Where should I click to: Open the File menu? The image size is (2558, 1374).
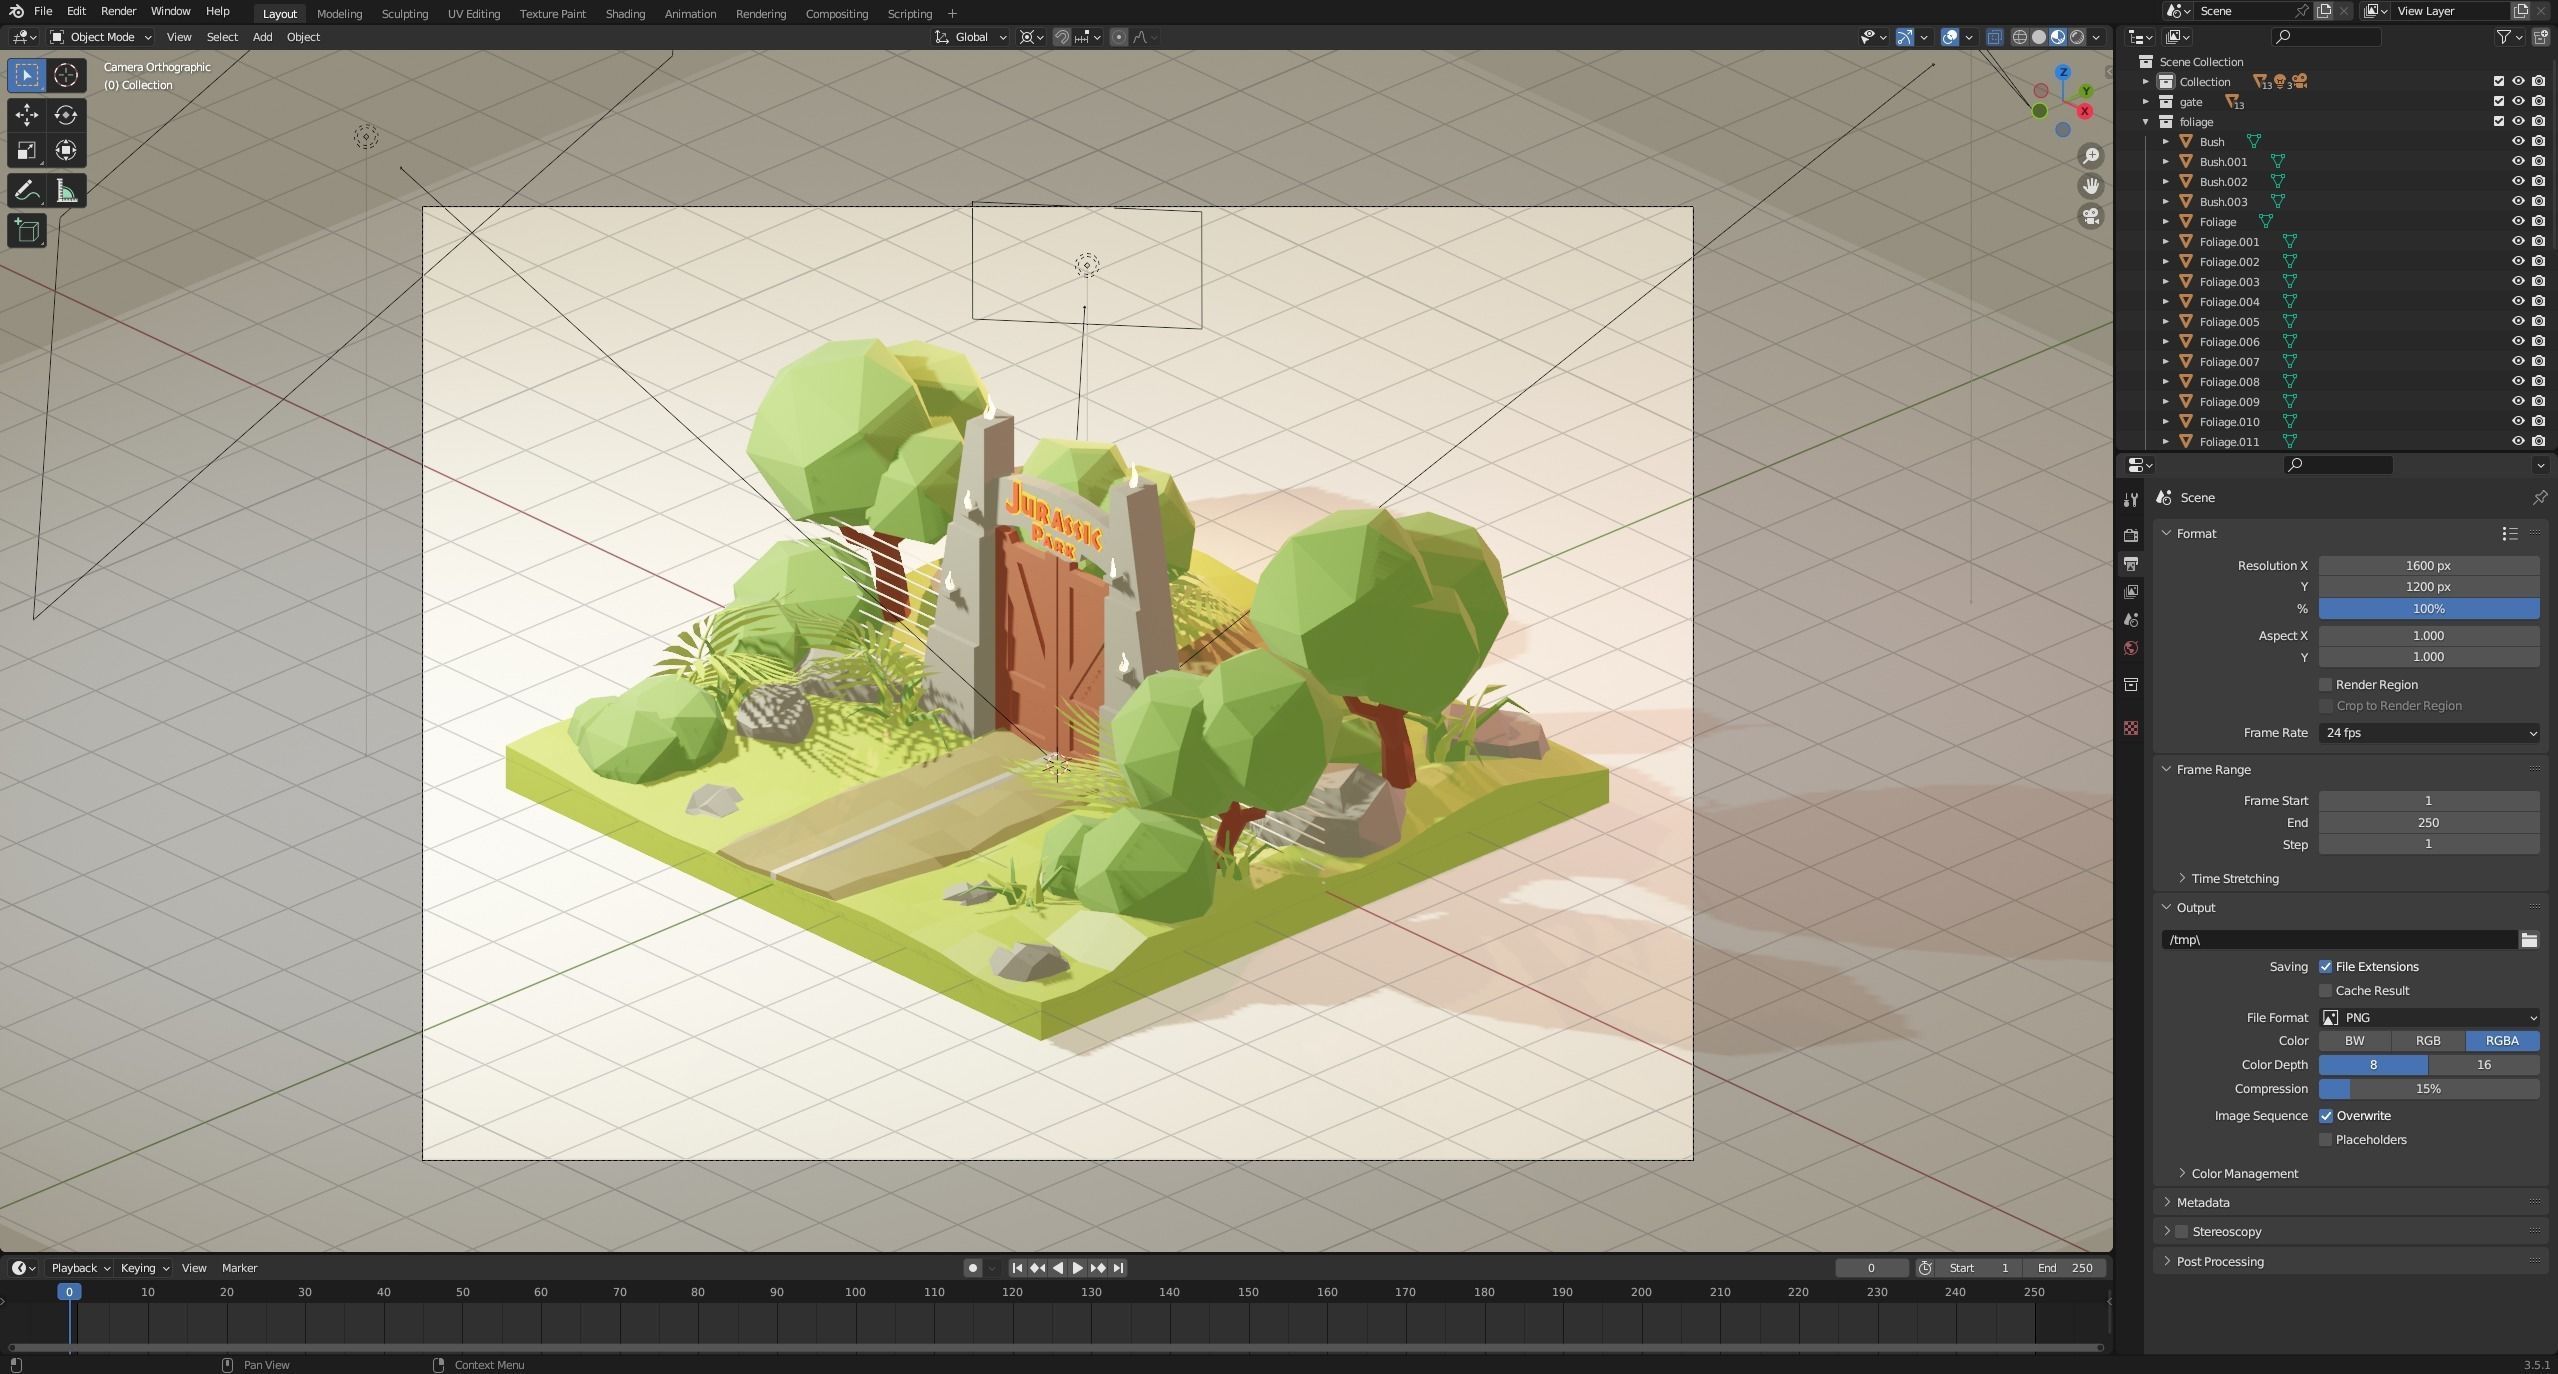point(43,12)
